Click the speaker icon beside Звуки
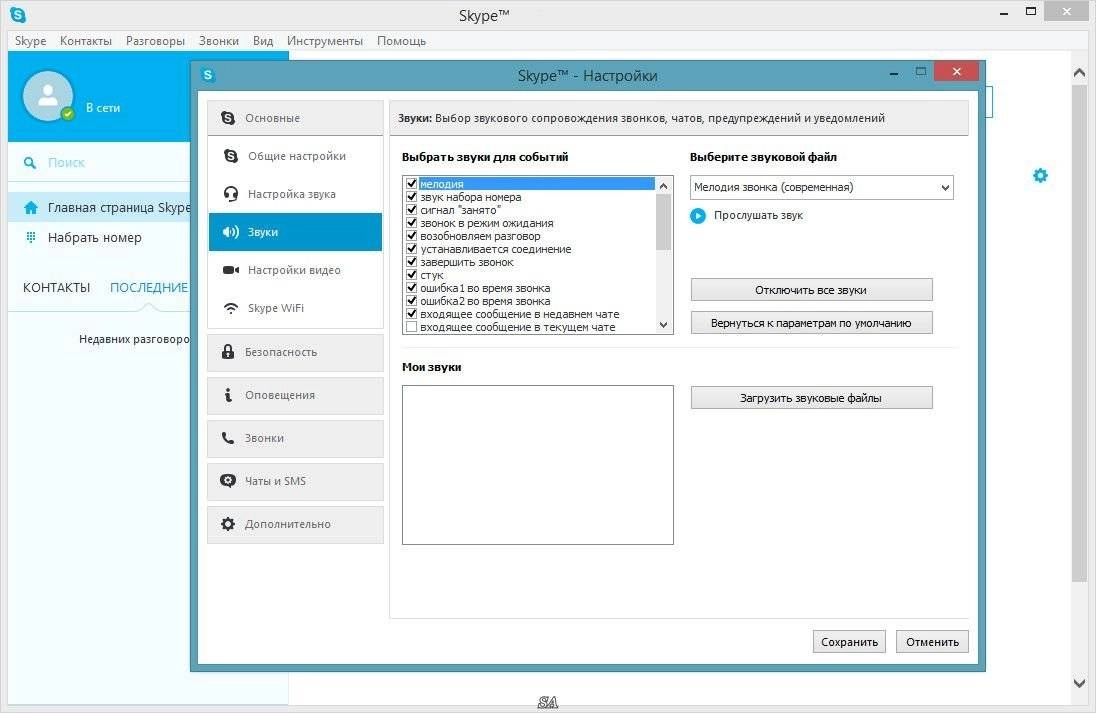Image resolution: width=1096 pixels, height=713 pixels. point(231,232)
